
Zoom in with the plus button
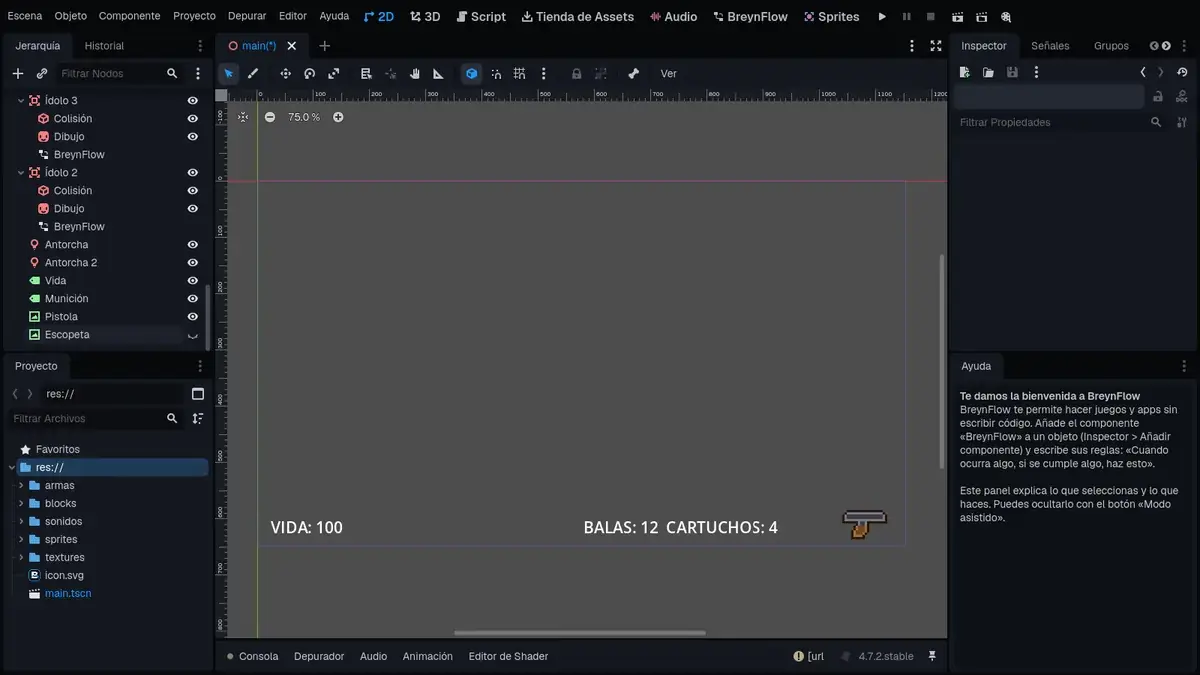click(x=338, y=117)
